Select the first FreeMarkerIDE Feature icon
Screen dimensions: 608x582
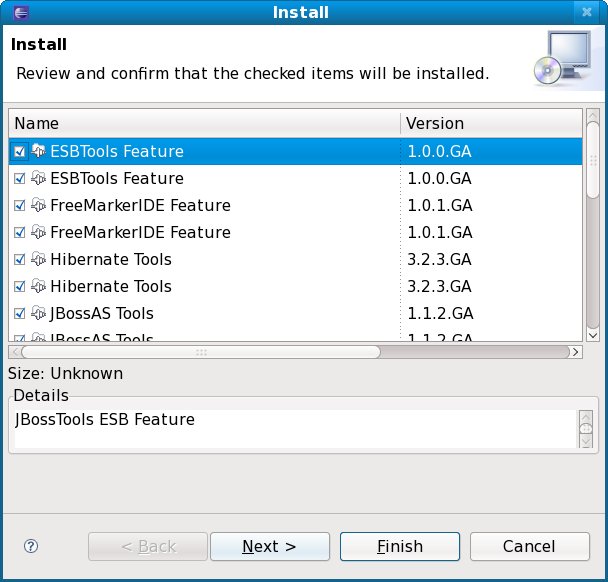tap(39, 206)
